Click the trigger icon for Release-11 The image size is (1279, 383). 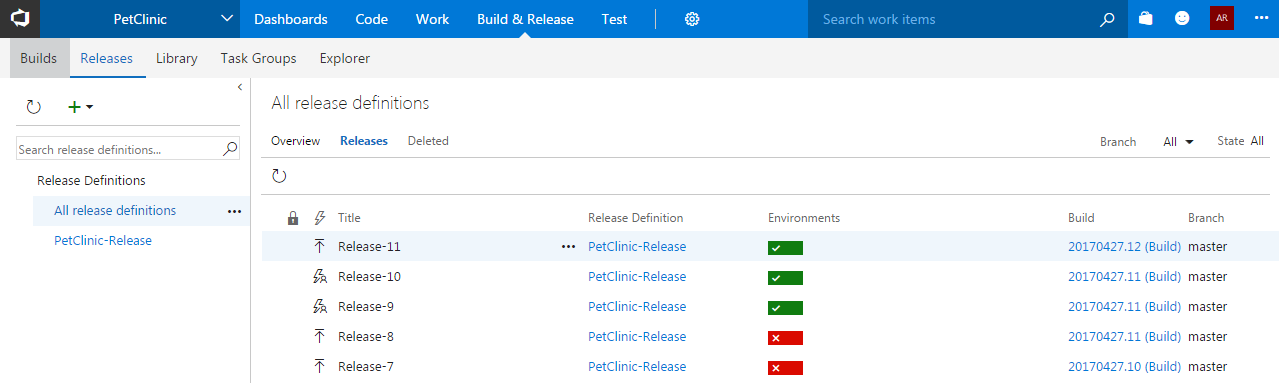coord(320,246)
